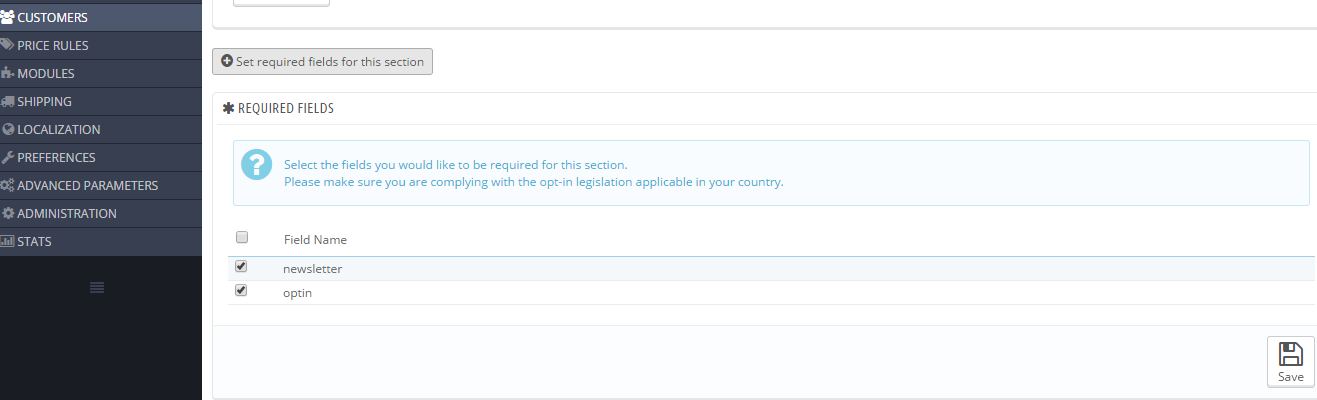The height and width of the screenshot is (400, 1317).
Task: Click the Price Rules tag icon
Action: (8, 45)
